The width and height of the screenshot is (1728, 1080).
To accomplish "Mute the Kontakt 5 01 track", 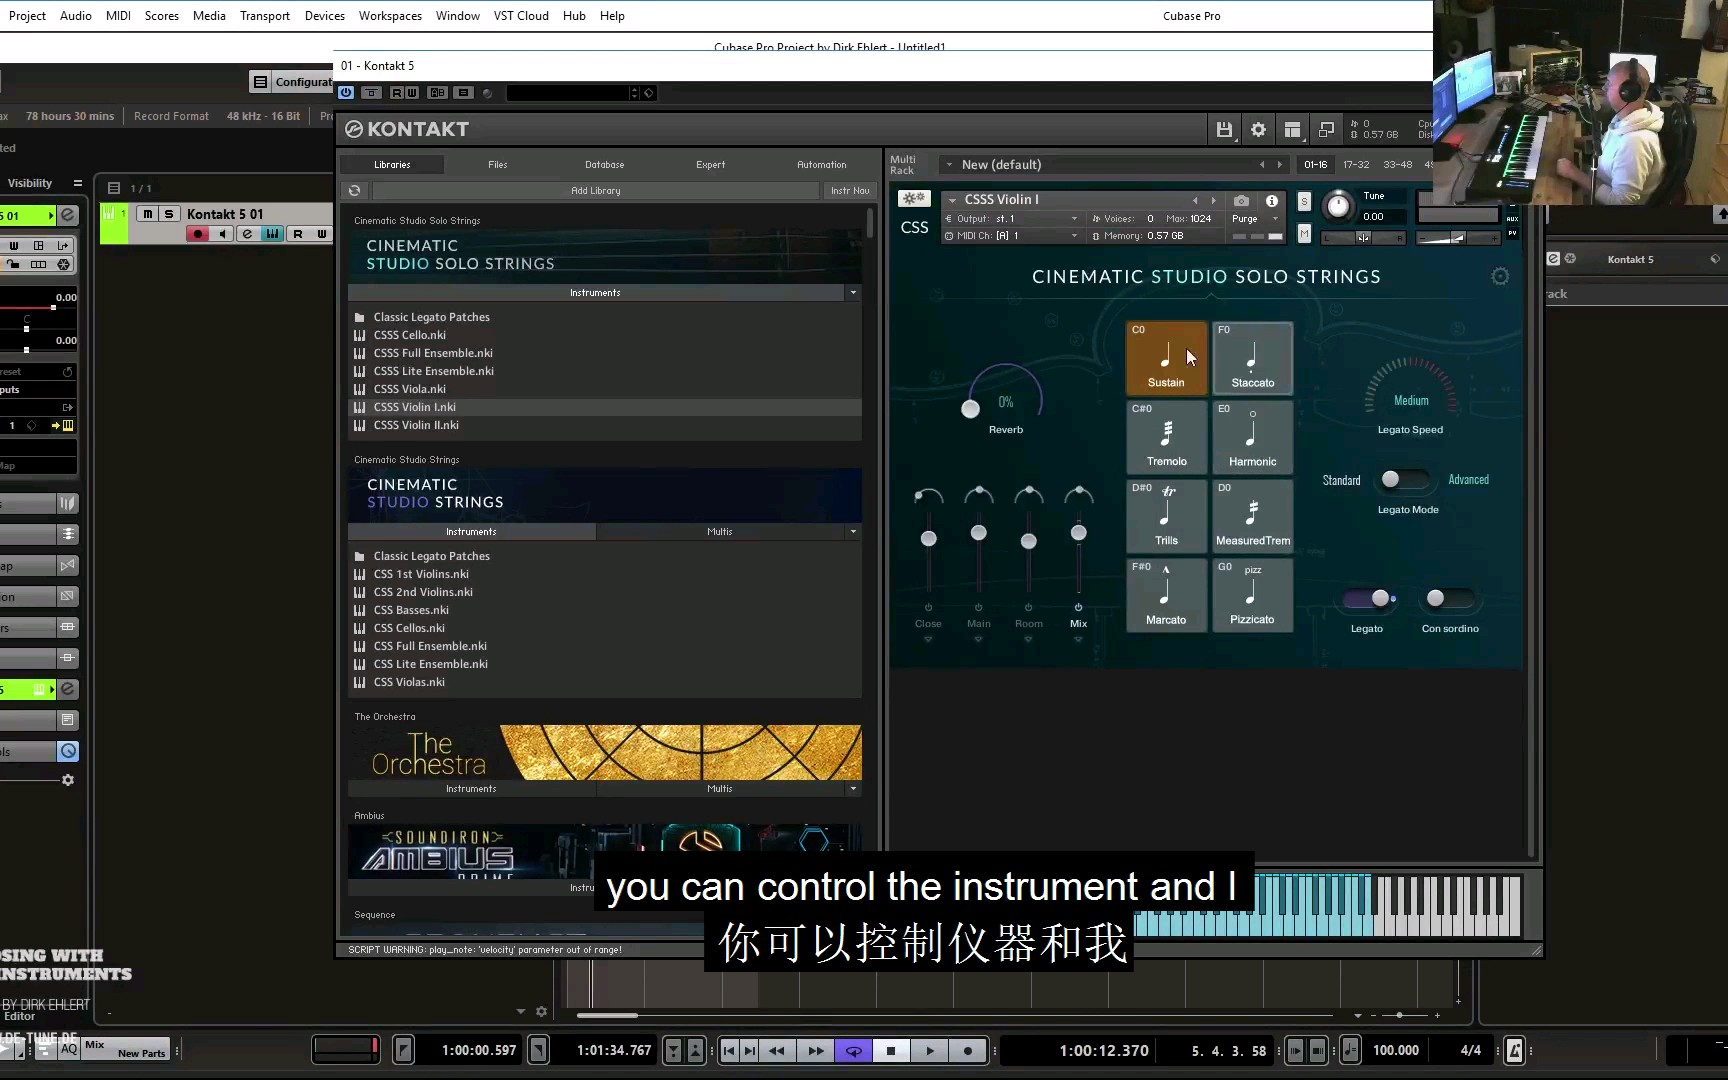I will pos(148,214).
